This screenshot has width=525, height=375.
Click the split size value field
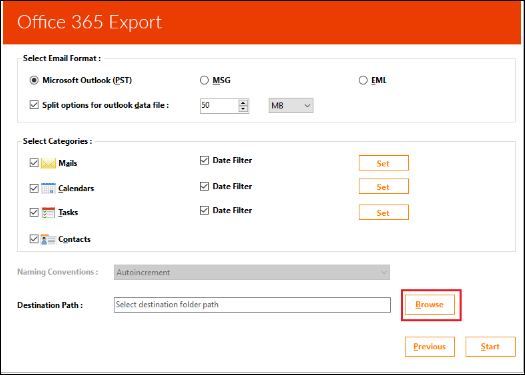pos(219,106)
